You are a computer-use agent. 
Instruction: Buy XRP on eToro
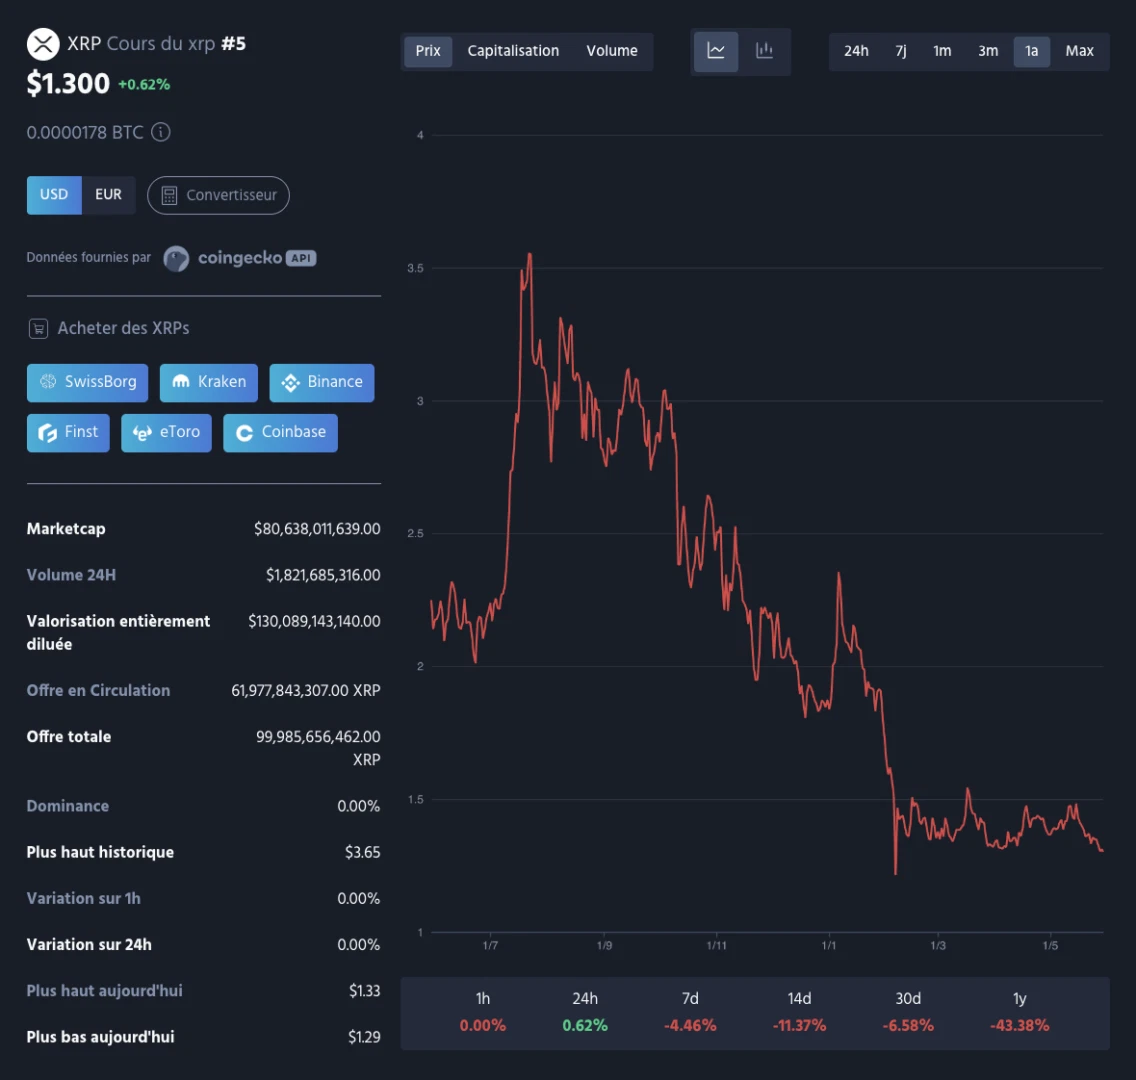click(x=167, y=433)
